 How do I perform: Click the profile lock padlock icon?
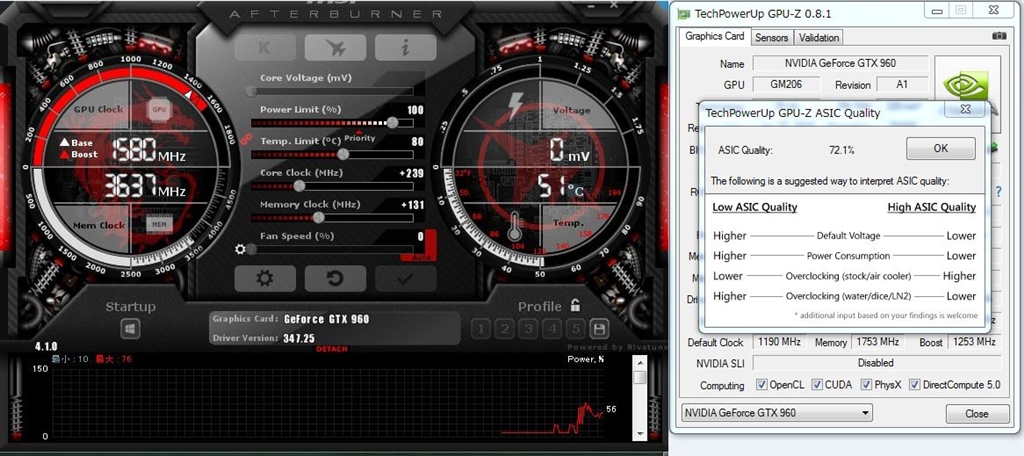pos(575,305)
